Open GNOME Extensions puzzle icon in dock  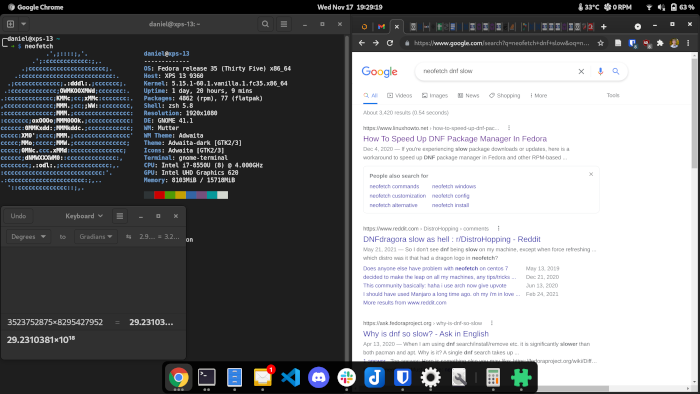(x=521, y=377)
